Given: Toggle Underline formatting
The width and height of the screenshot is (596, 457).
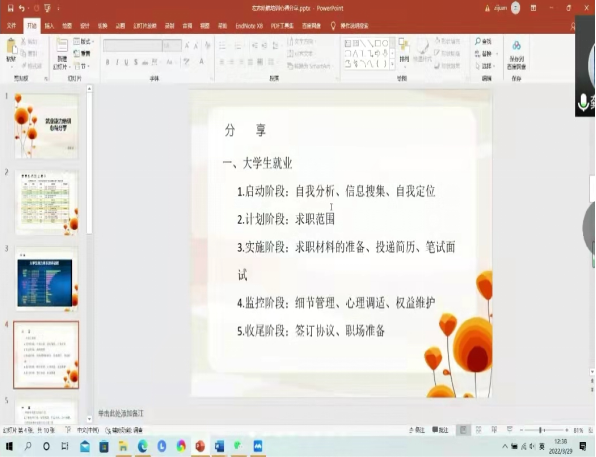Looking at the screenshot, I should [x=126, y=62].
